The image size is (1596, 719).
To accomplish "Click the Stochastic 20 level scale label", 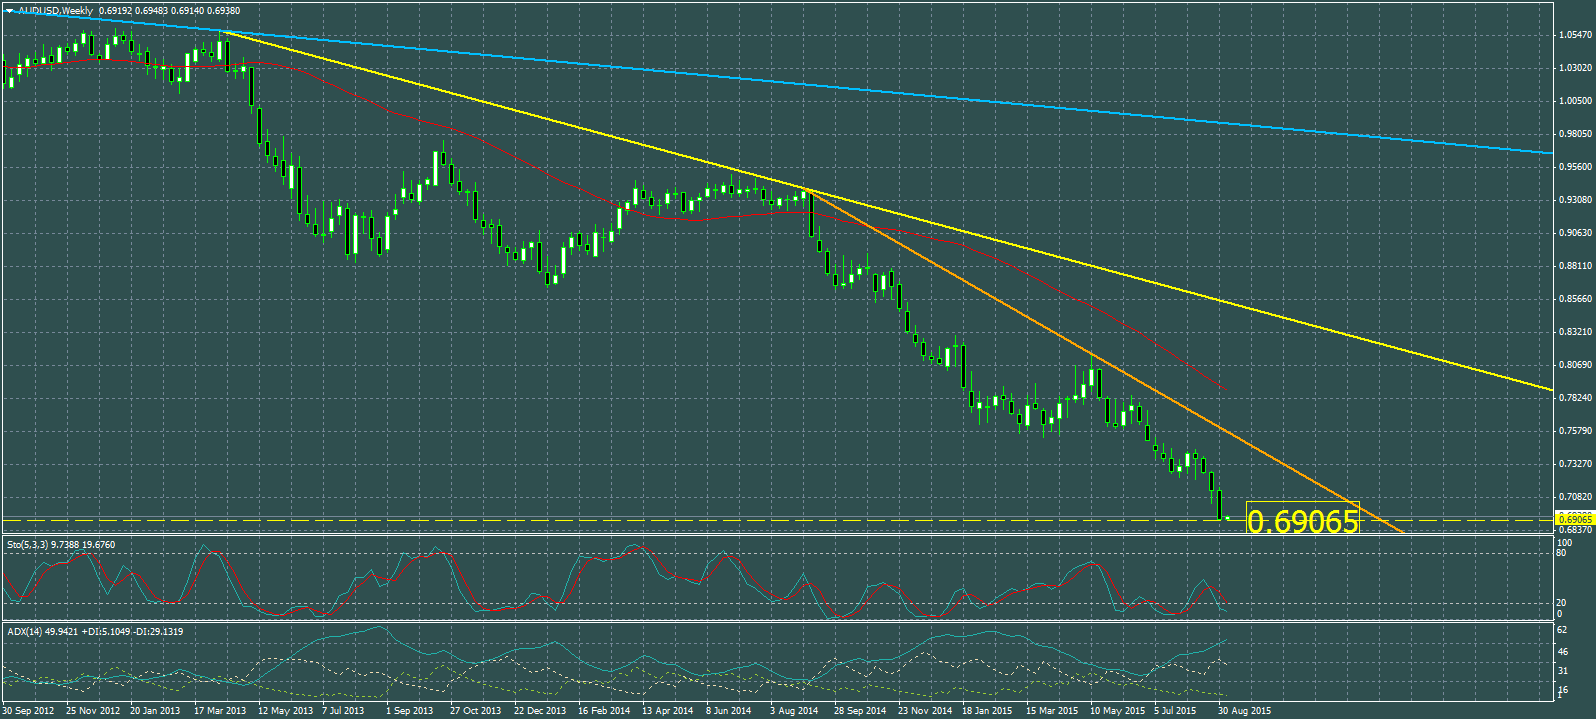I will pos(1561,603).
